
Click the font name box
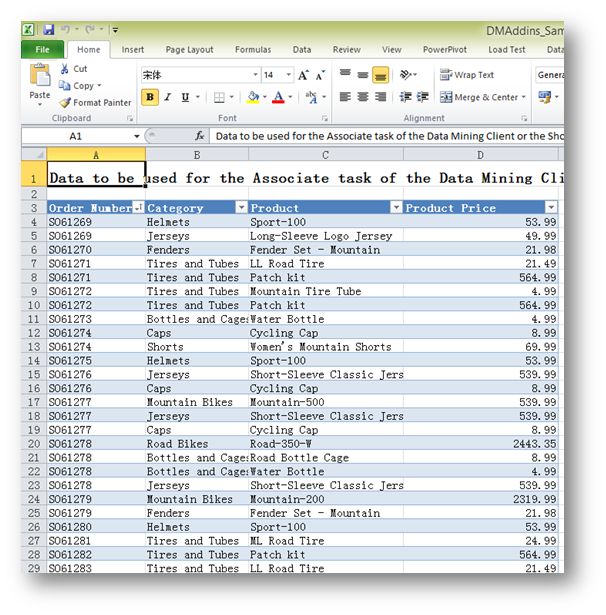(x=196, y=75)
